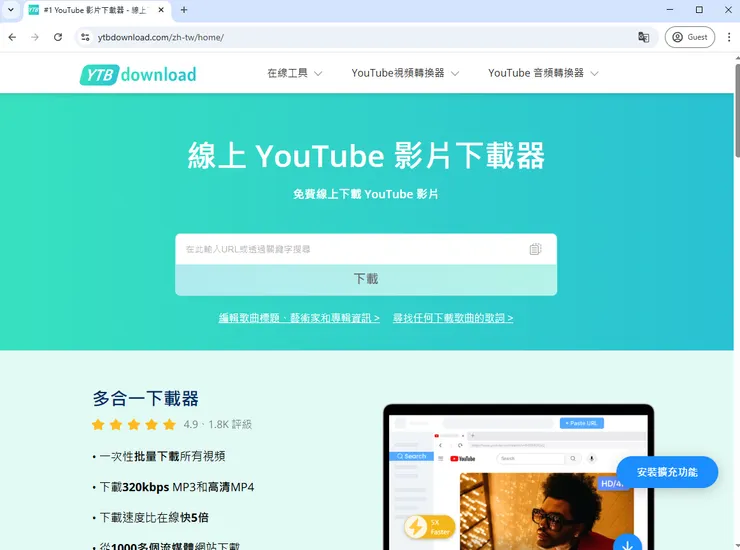Maximize the browser window
The image size is (740, 550).
click(x=699, y=10)
